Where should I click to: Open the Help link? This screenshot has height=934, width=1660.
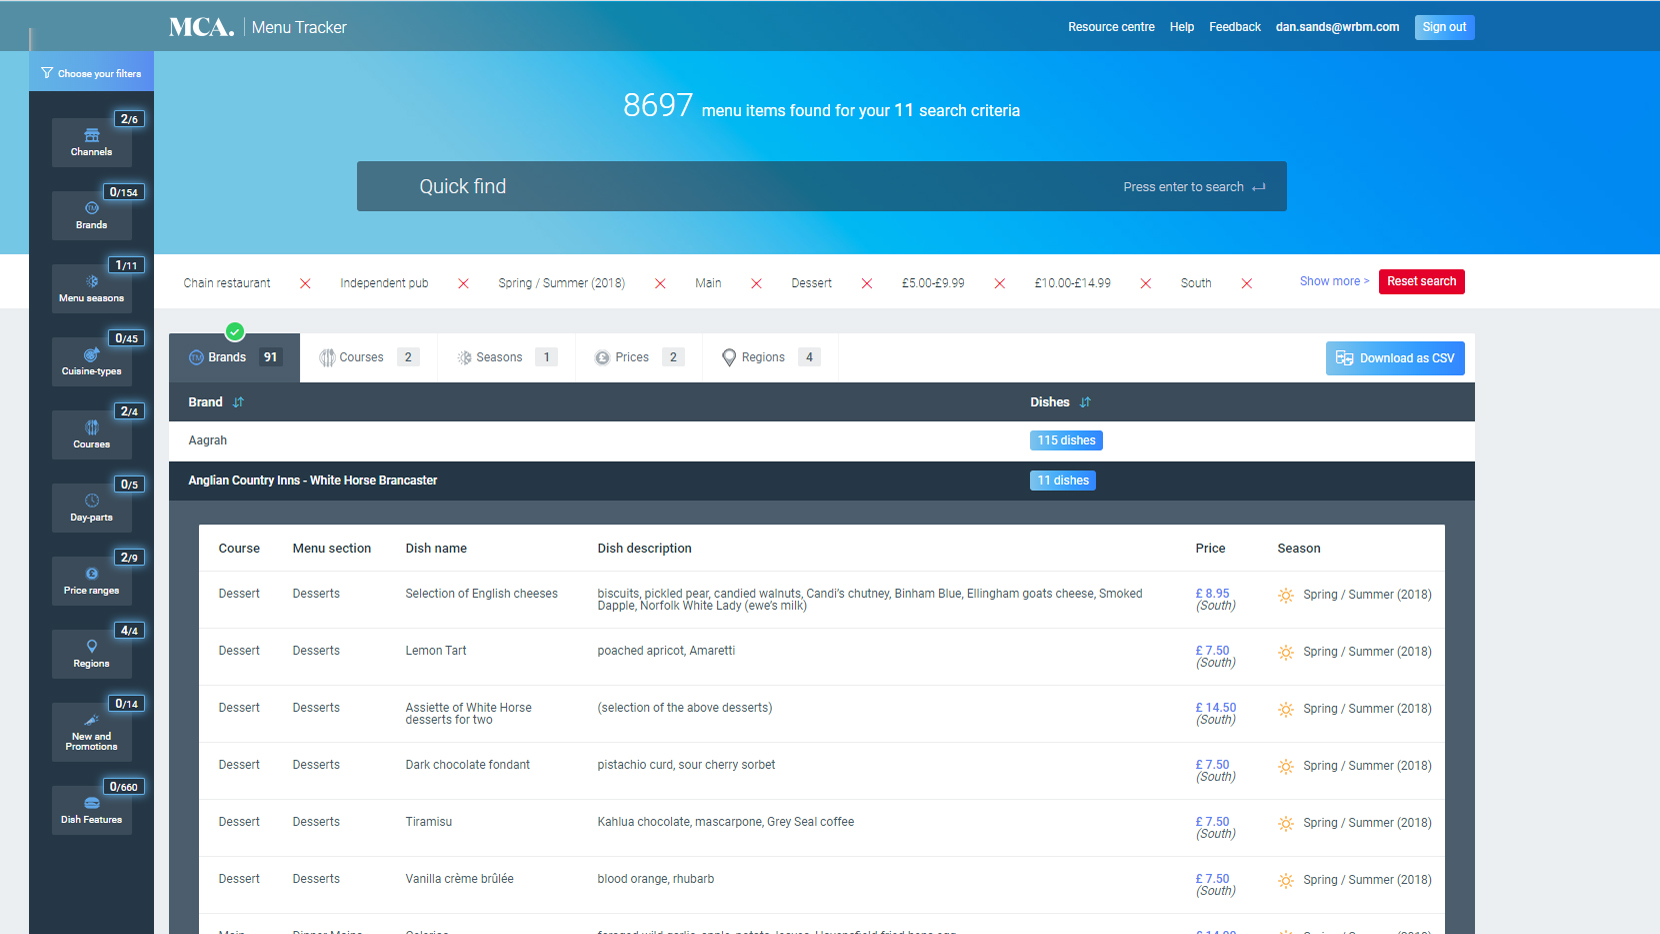1182,27
